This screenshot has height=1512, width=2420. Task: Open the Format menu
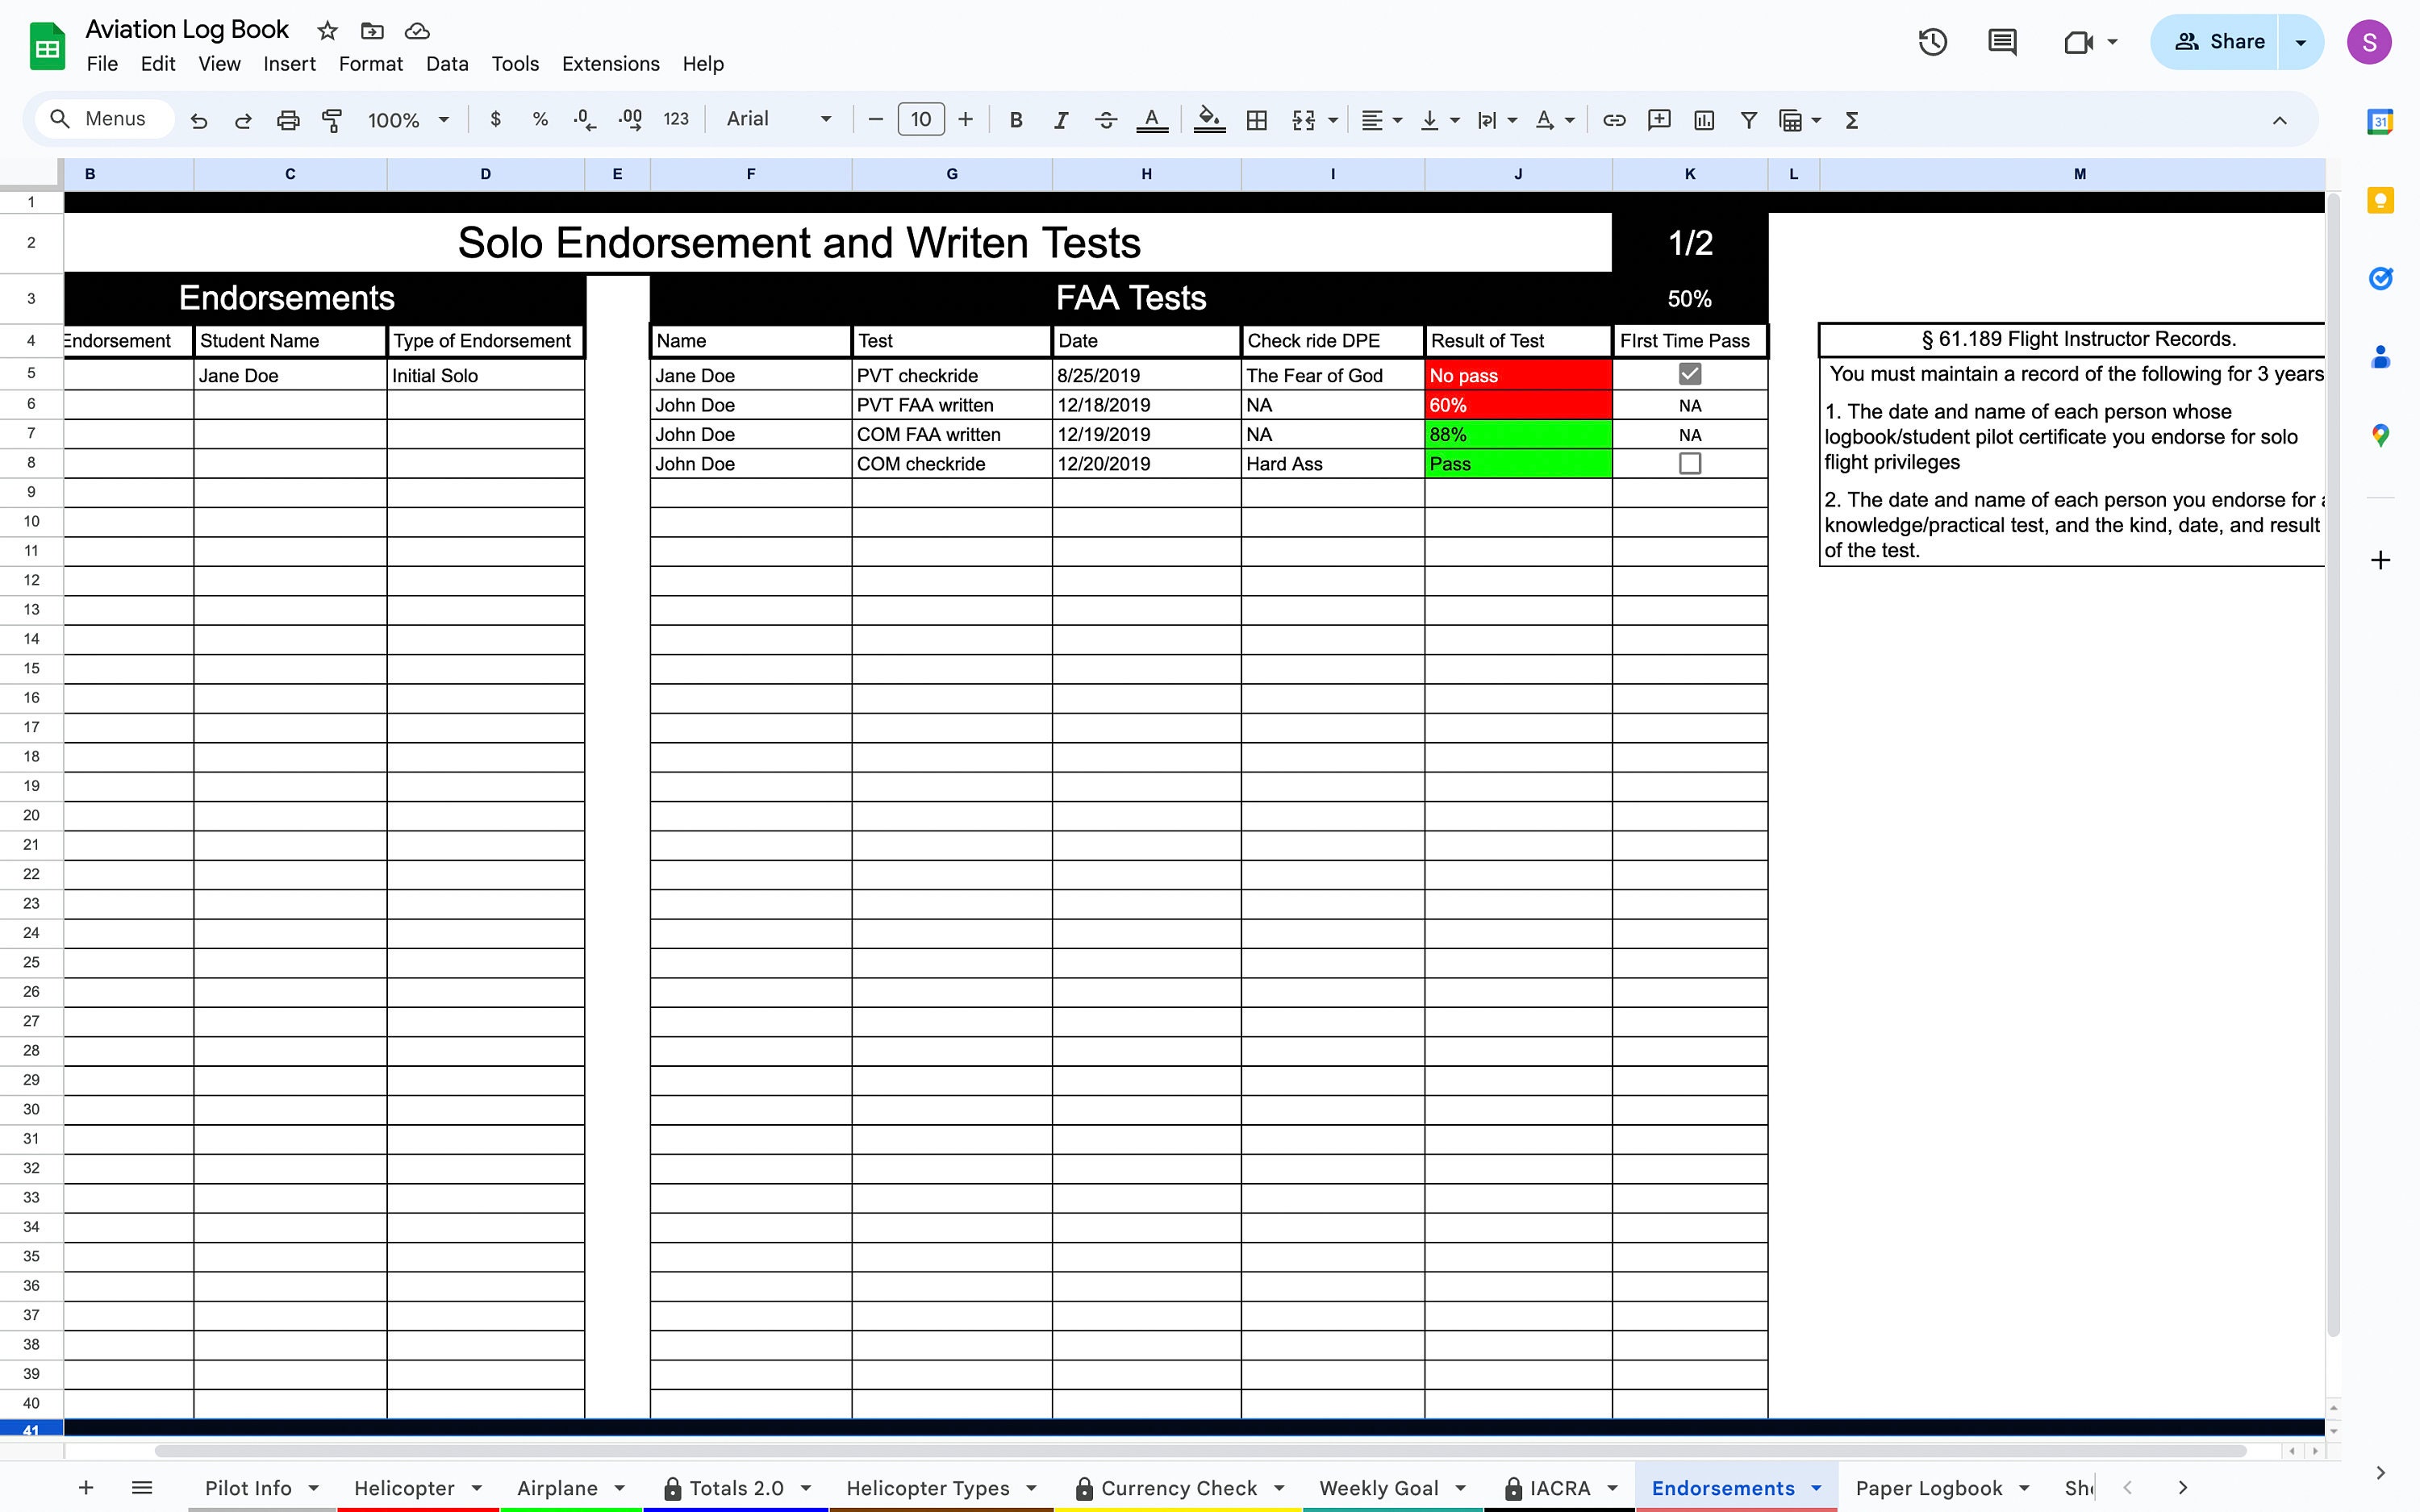pos(370,63)
